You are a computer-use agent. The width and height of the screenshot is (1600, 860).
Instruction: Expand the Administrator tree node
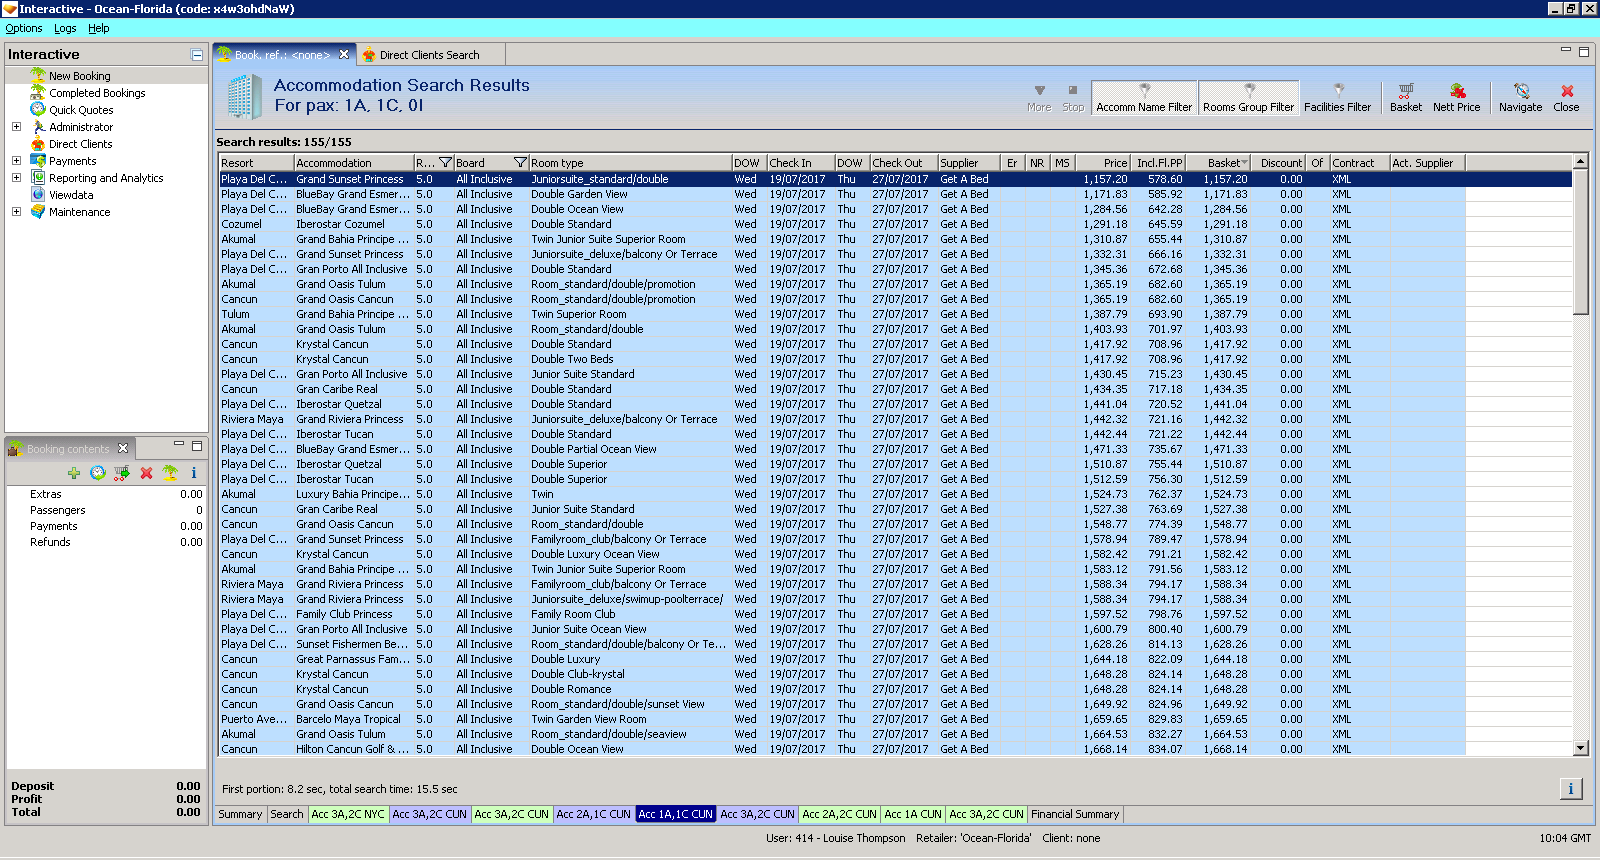(x=16, y=127)
